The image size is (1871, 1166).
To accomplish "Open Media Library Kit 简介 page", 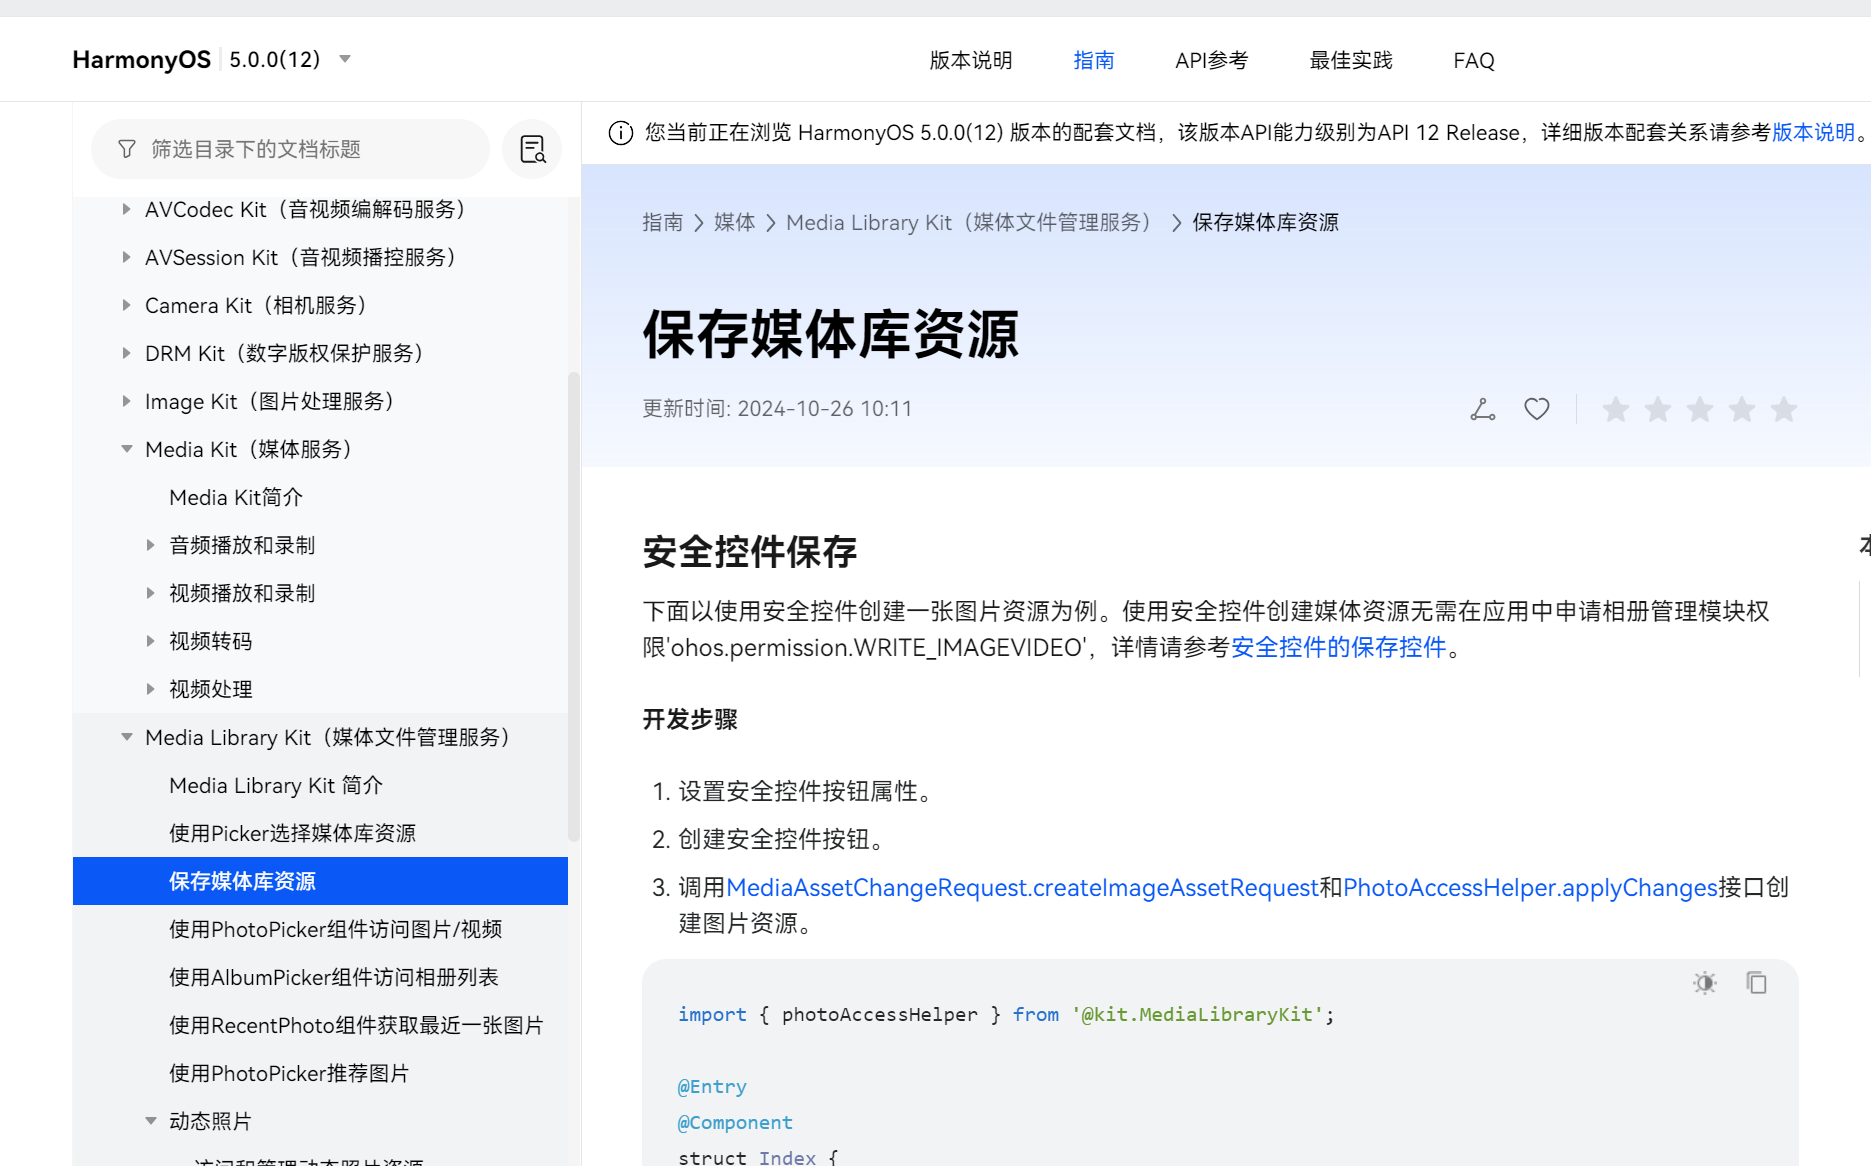I will point(276,785).
